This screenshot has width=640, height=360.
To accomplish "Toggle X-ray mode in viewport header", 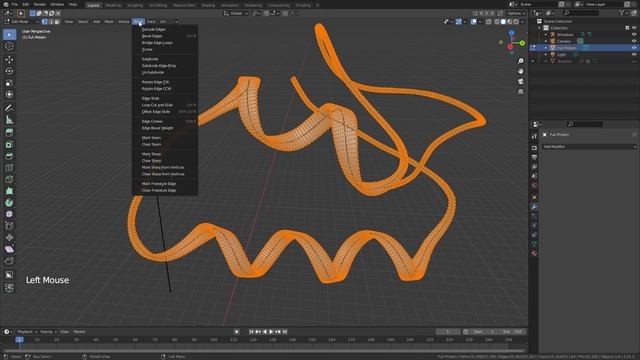I will 489,22.
